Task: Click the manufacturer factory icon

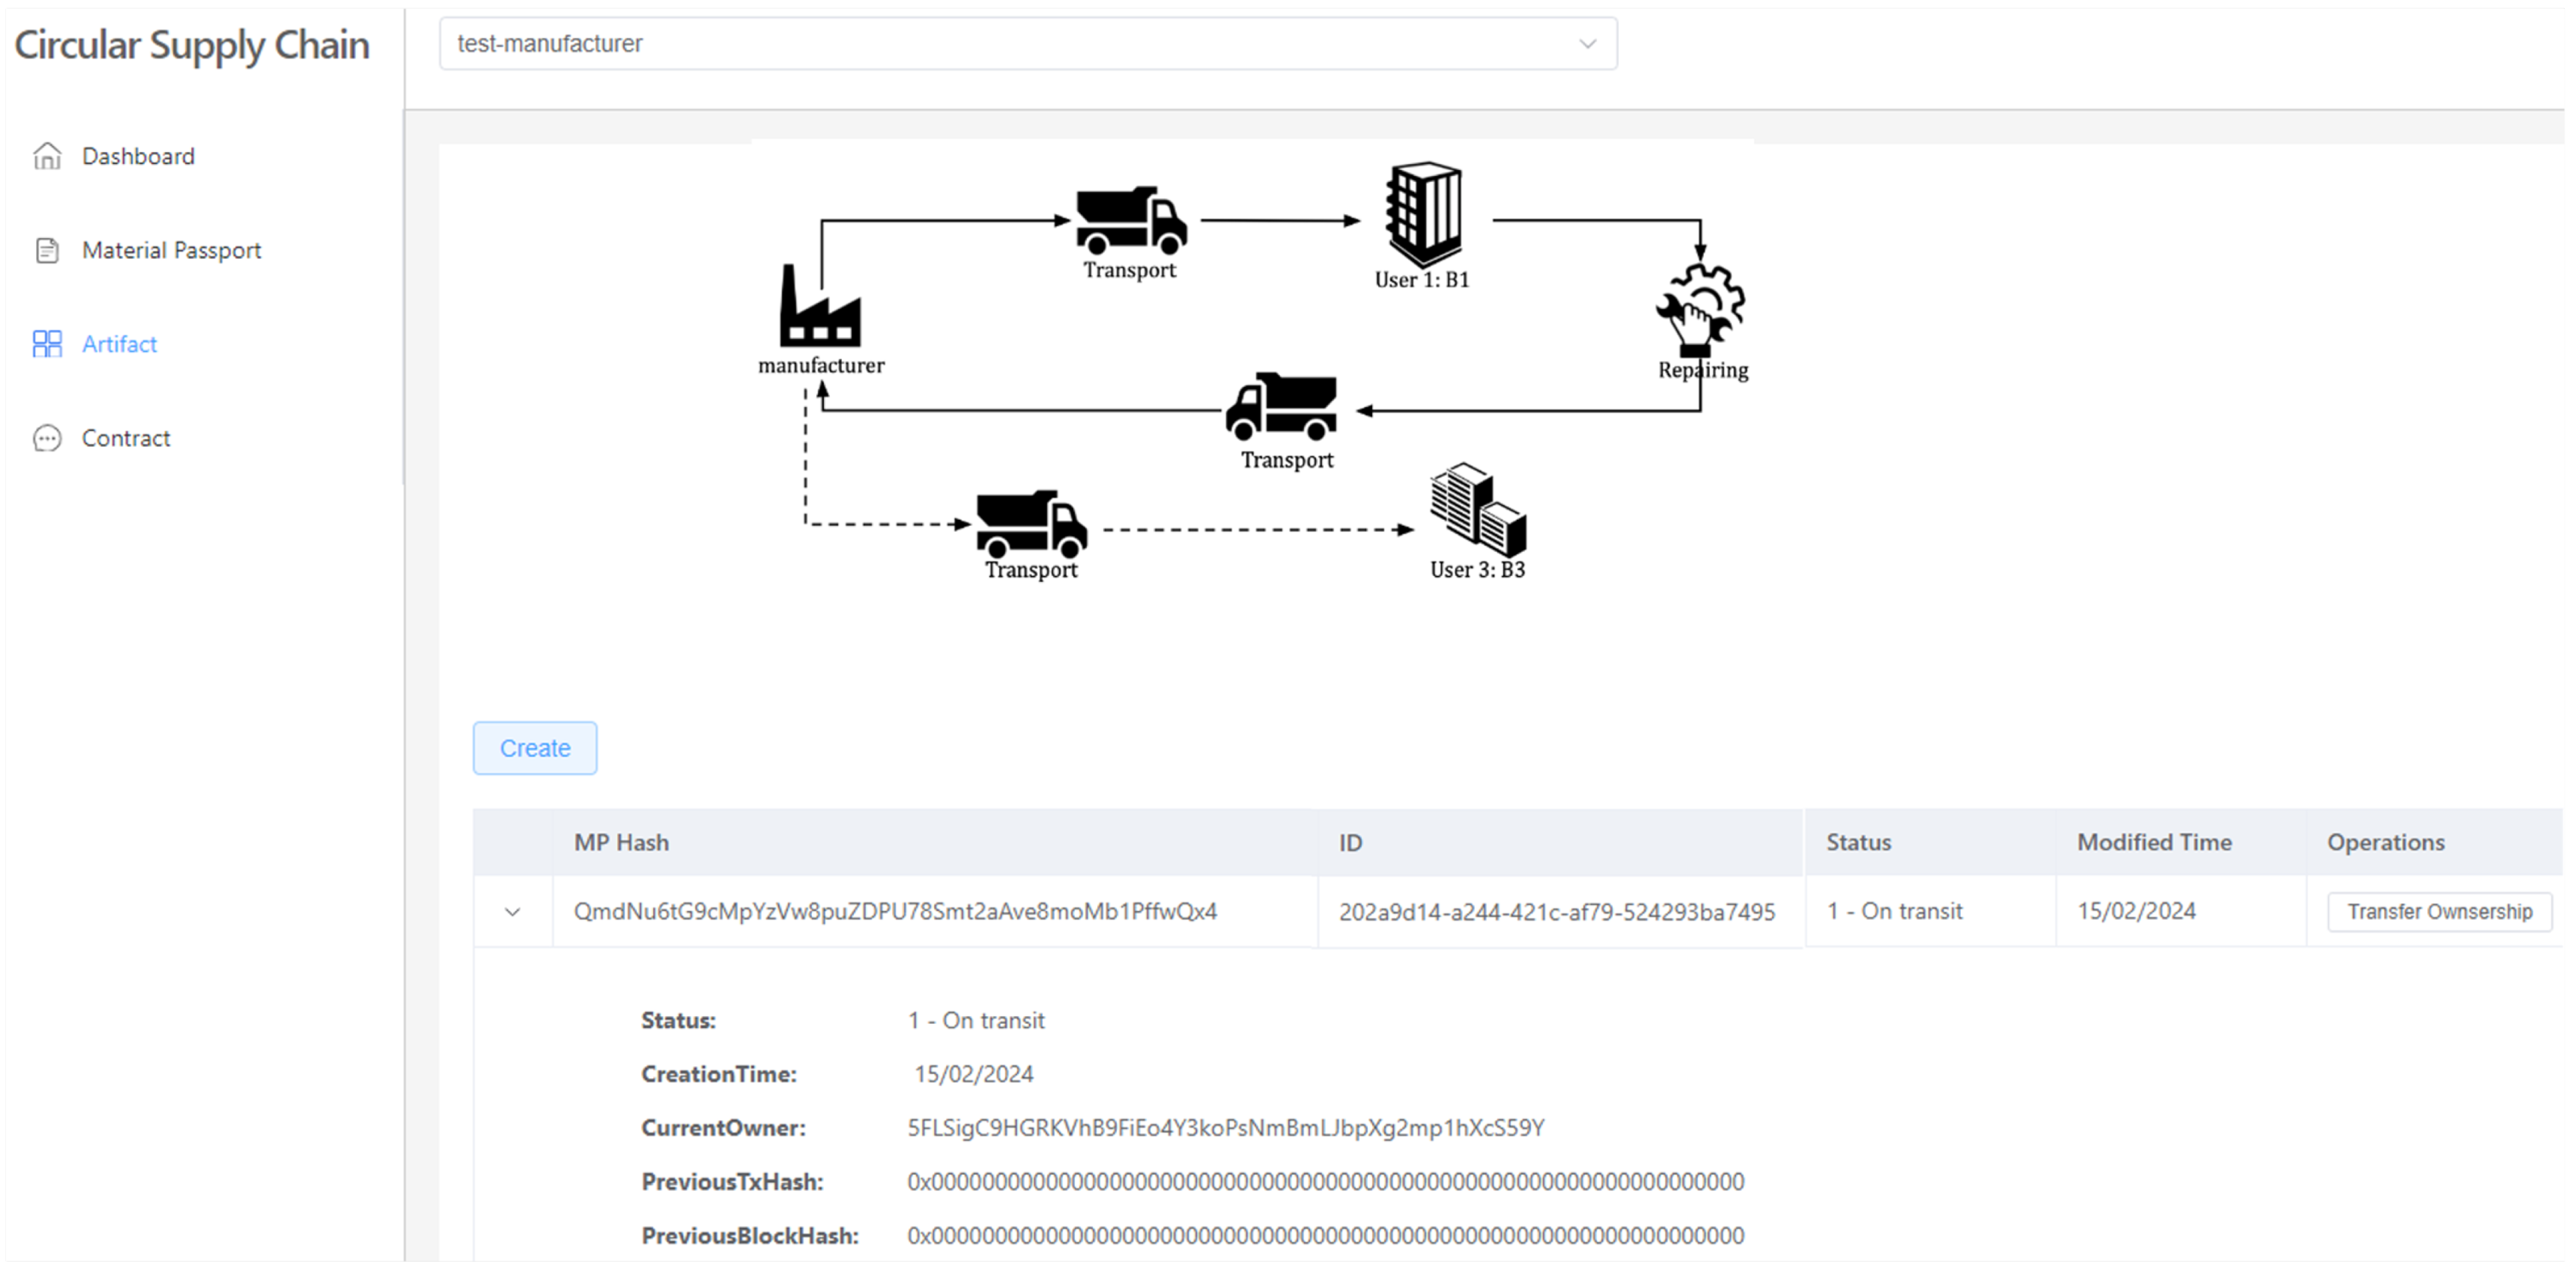Action: click(820, 305)
